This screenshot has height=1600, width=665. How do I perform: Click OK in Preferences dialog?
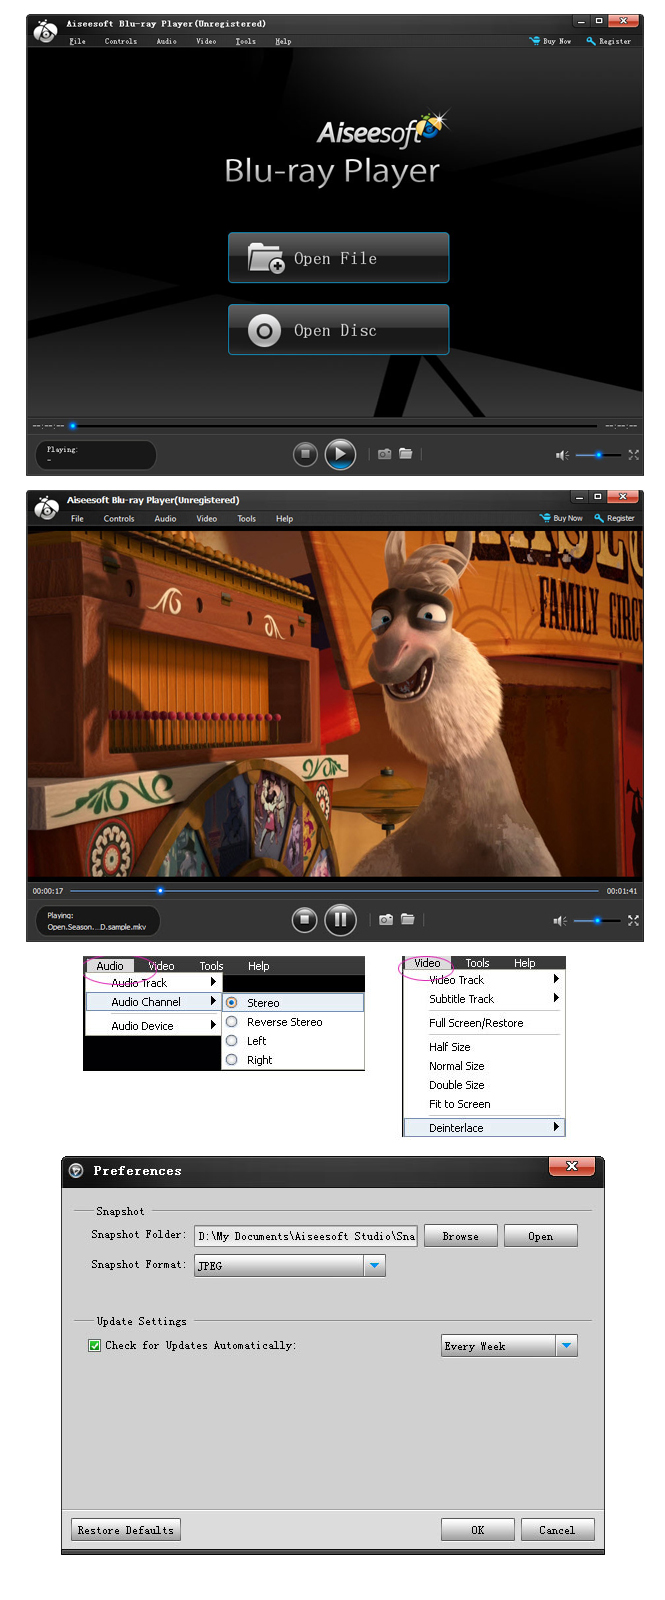[x=478, y=1530]
